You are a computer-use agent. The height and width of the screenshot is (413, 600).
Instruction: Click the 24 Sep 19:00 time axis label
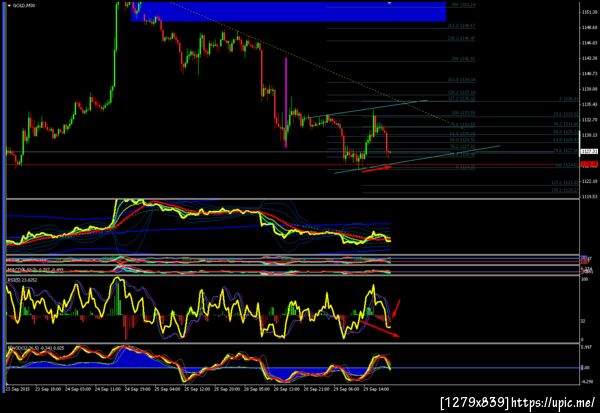coord(138,389)
